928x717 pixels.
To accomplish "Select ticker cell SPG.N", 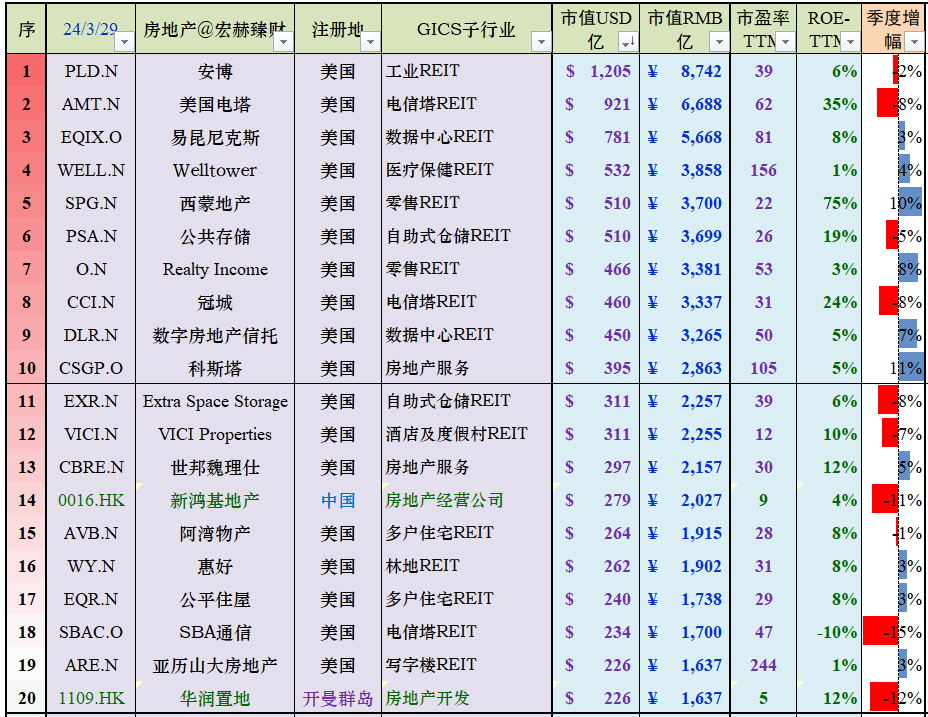I will point(91,203).
